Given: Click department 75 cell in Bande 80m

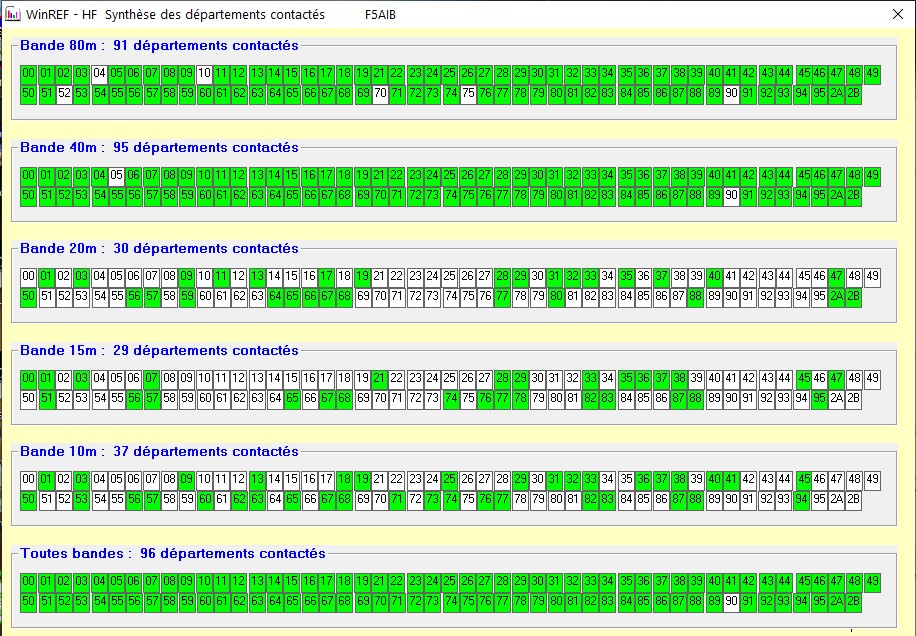Looking at the screenshot, I should 467,94.
